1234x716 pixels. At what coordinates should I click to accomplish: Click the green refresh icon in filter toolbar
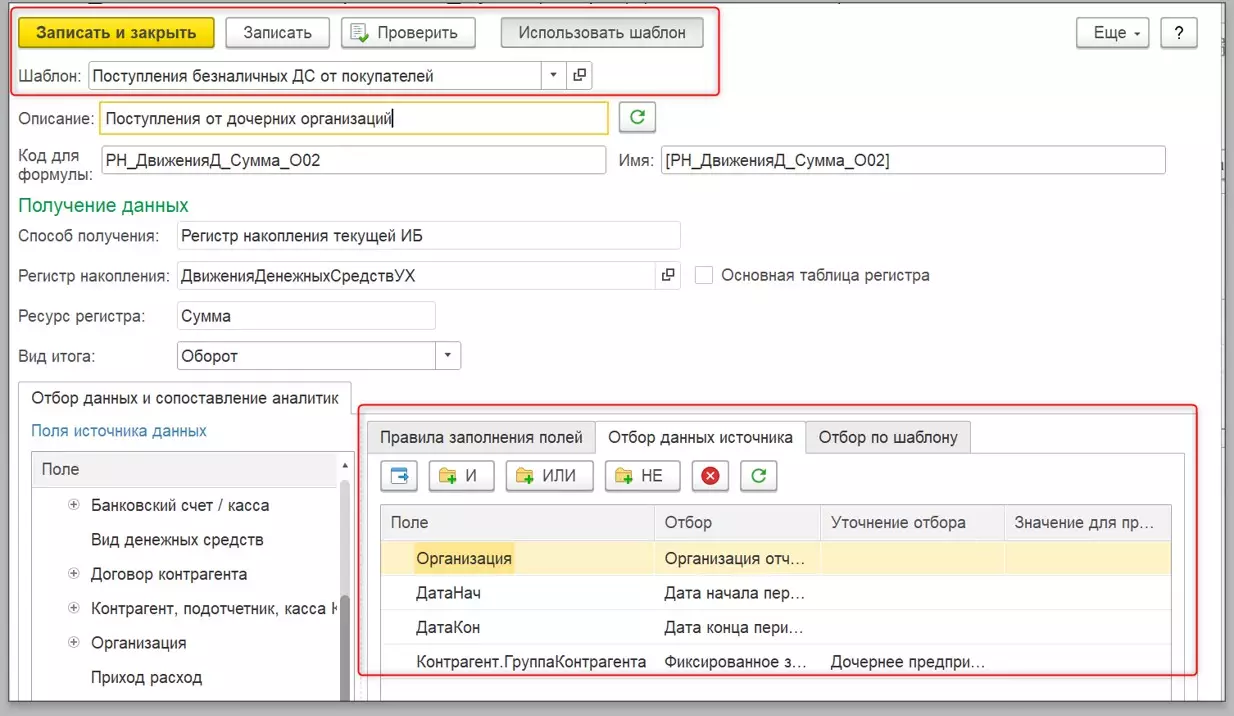tap(758, 476)
